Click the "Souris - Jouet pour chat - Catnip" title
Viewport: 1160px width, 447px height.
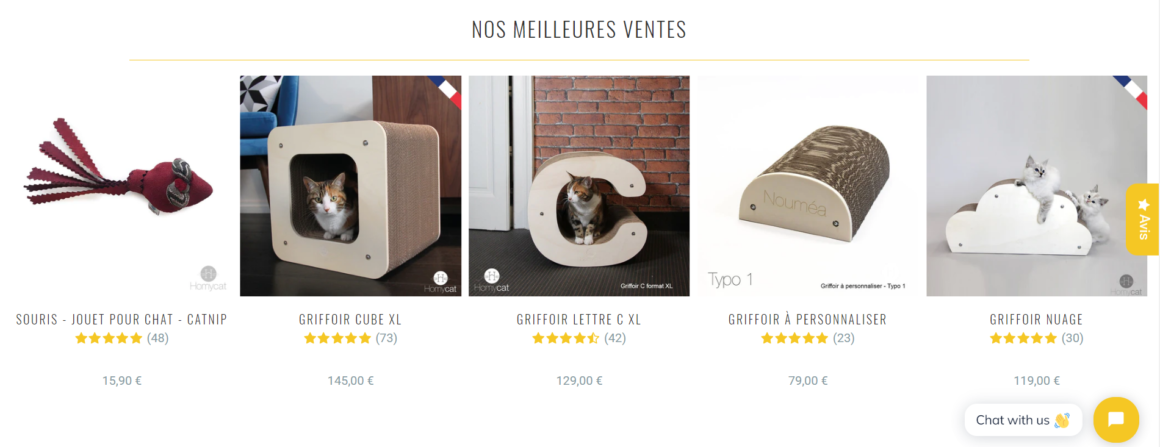click(x=121, y=319)
